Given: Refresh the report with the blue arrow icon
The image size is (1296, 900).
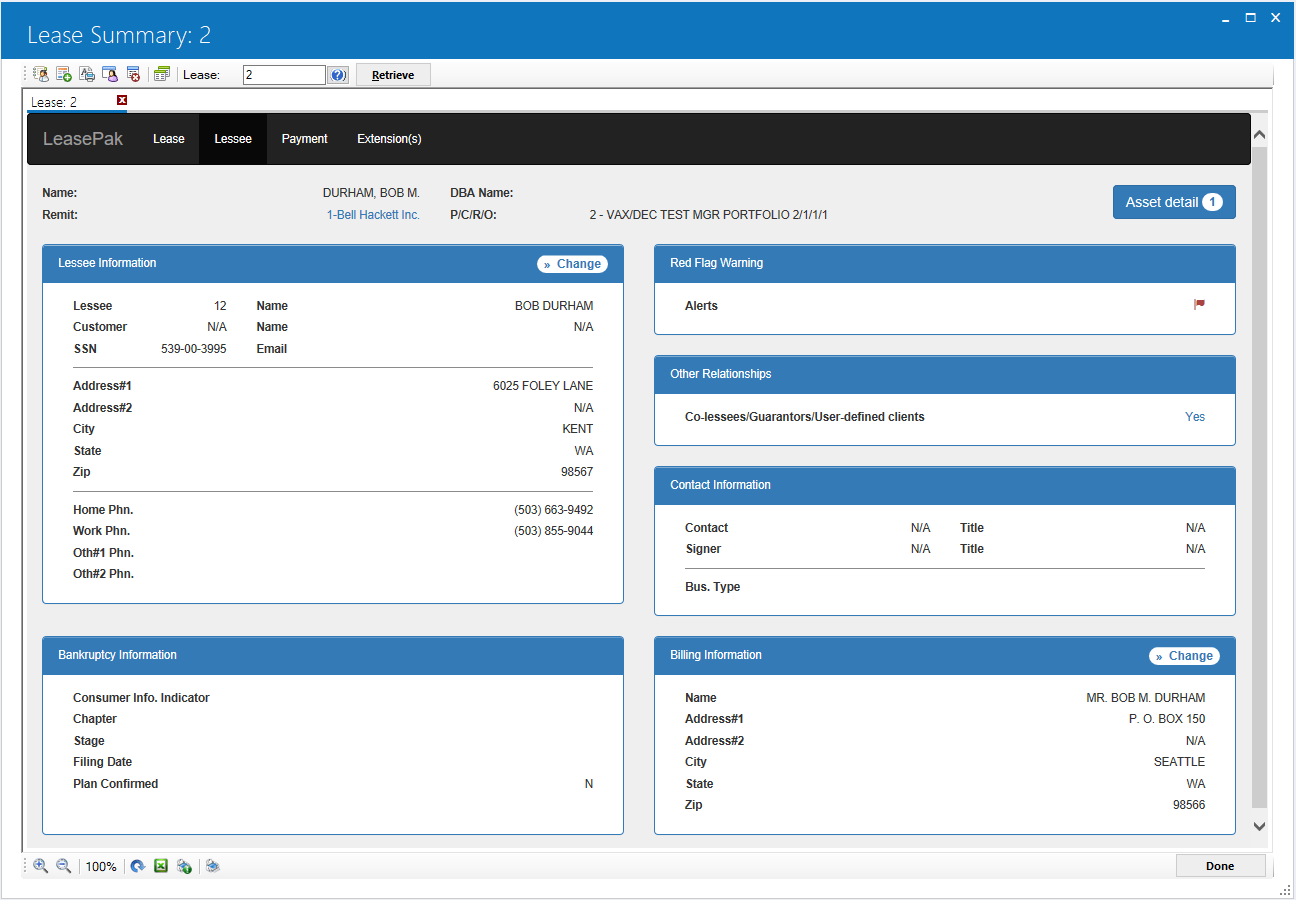Looking at the screenshot, I should (138, 866).
